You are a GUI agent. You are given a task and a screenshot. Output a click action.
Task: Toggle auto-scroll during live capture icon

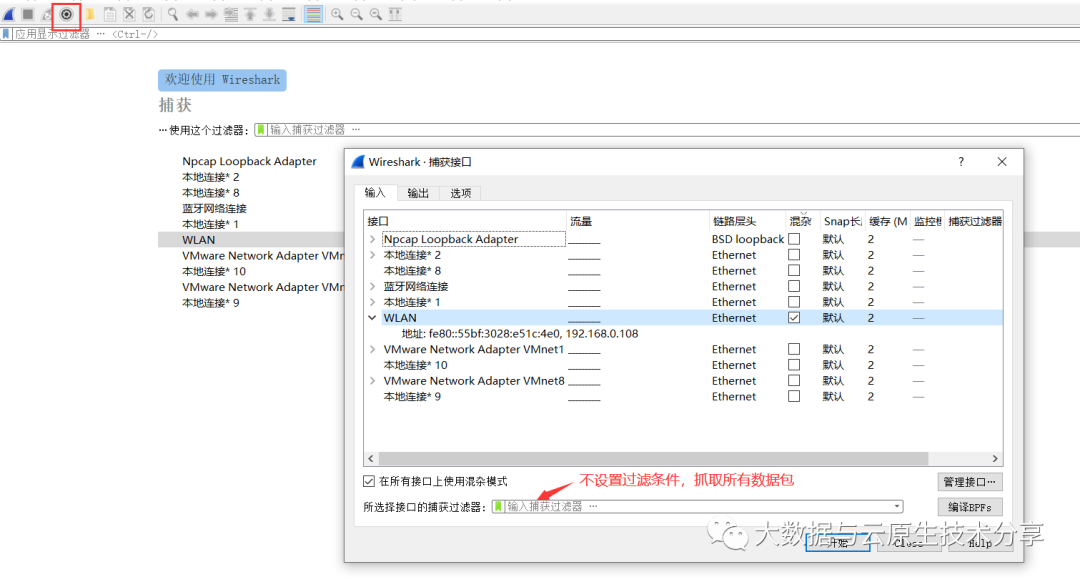tap(289, 14)
